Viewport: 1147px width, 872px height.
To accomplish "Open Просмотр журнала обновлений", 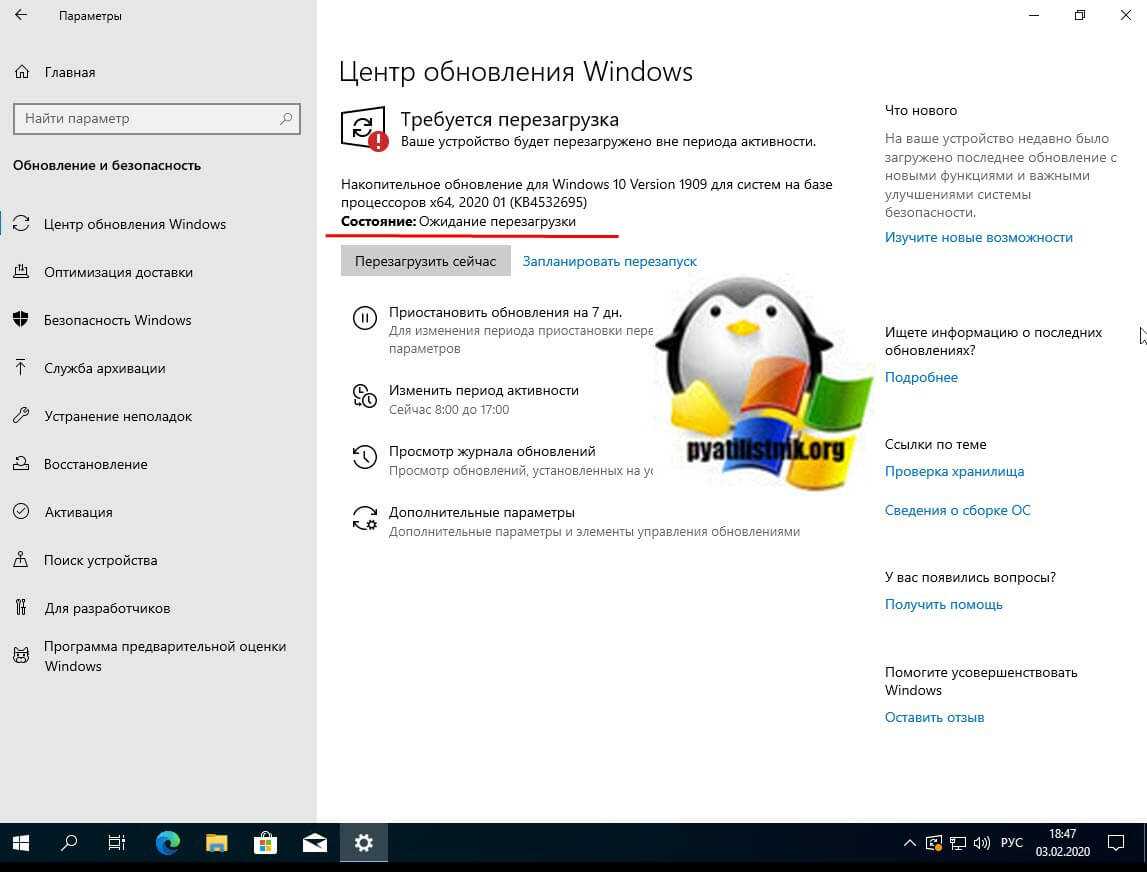I will (x=491, y=451).
